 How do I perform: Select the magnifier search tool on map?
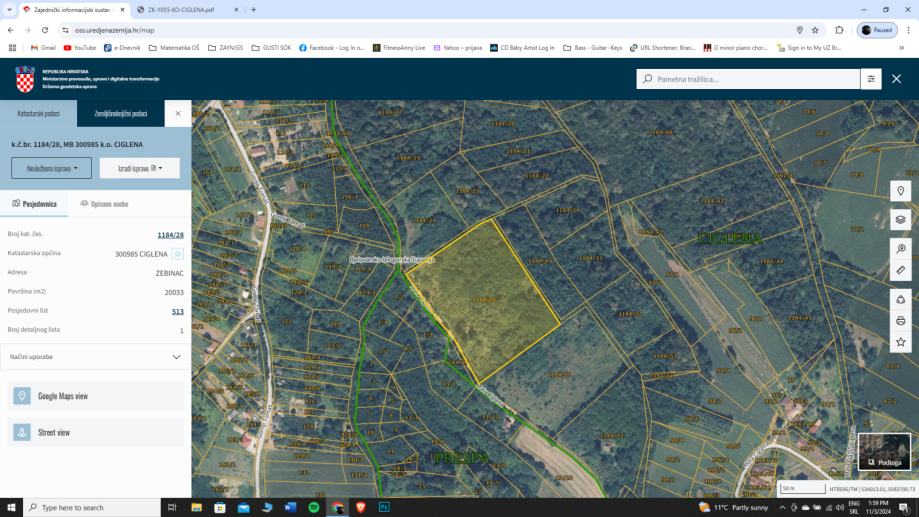[900, 248]
